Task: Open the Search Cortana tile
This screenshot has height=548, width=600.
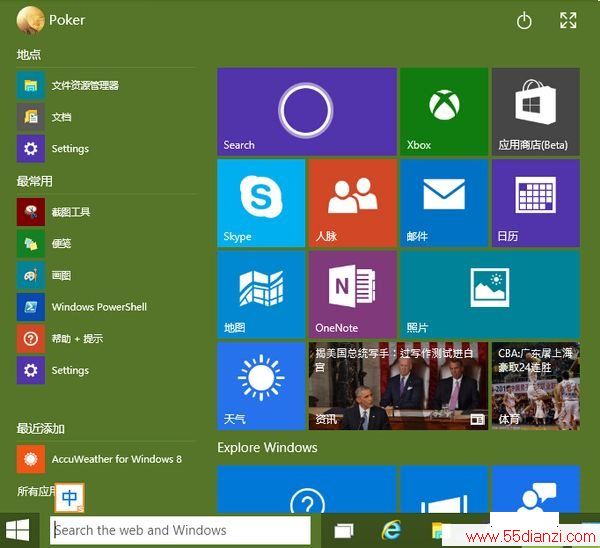Action: point(307,112)
